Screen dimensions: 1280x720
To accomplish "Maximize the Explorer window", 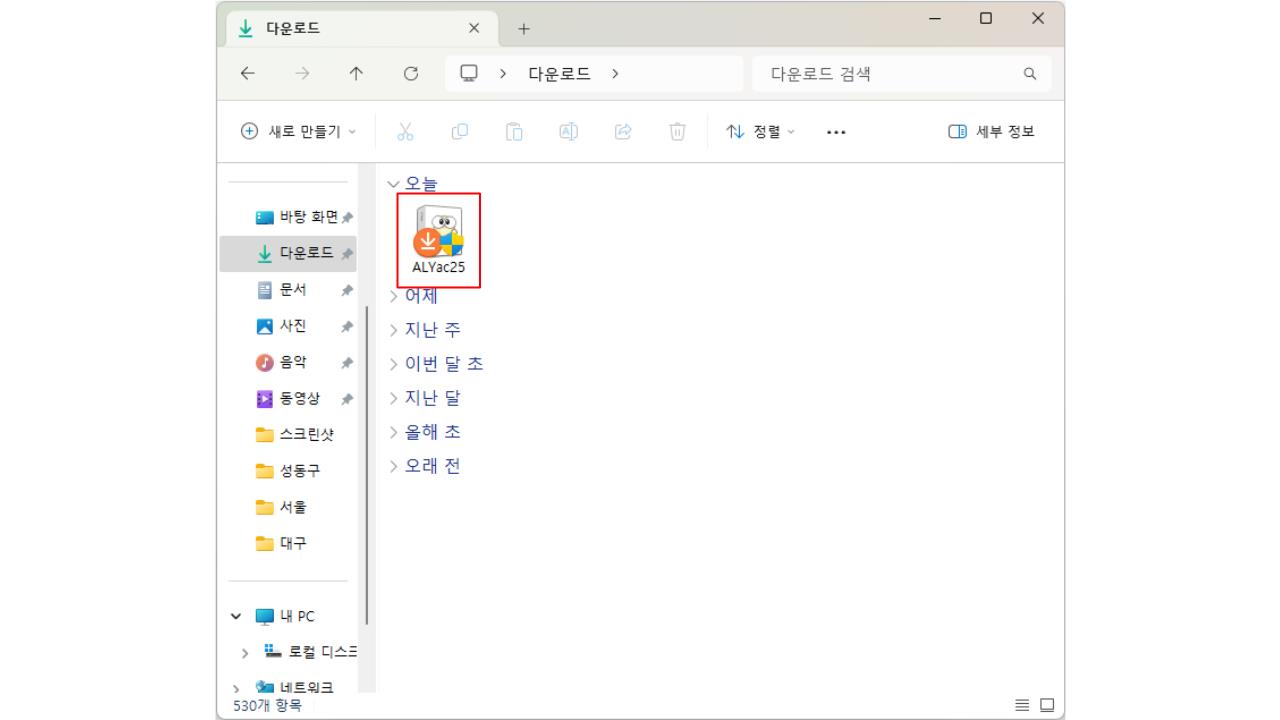I will click(x=986, y=19).
